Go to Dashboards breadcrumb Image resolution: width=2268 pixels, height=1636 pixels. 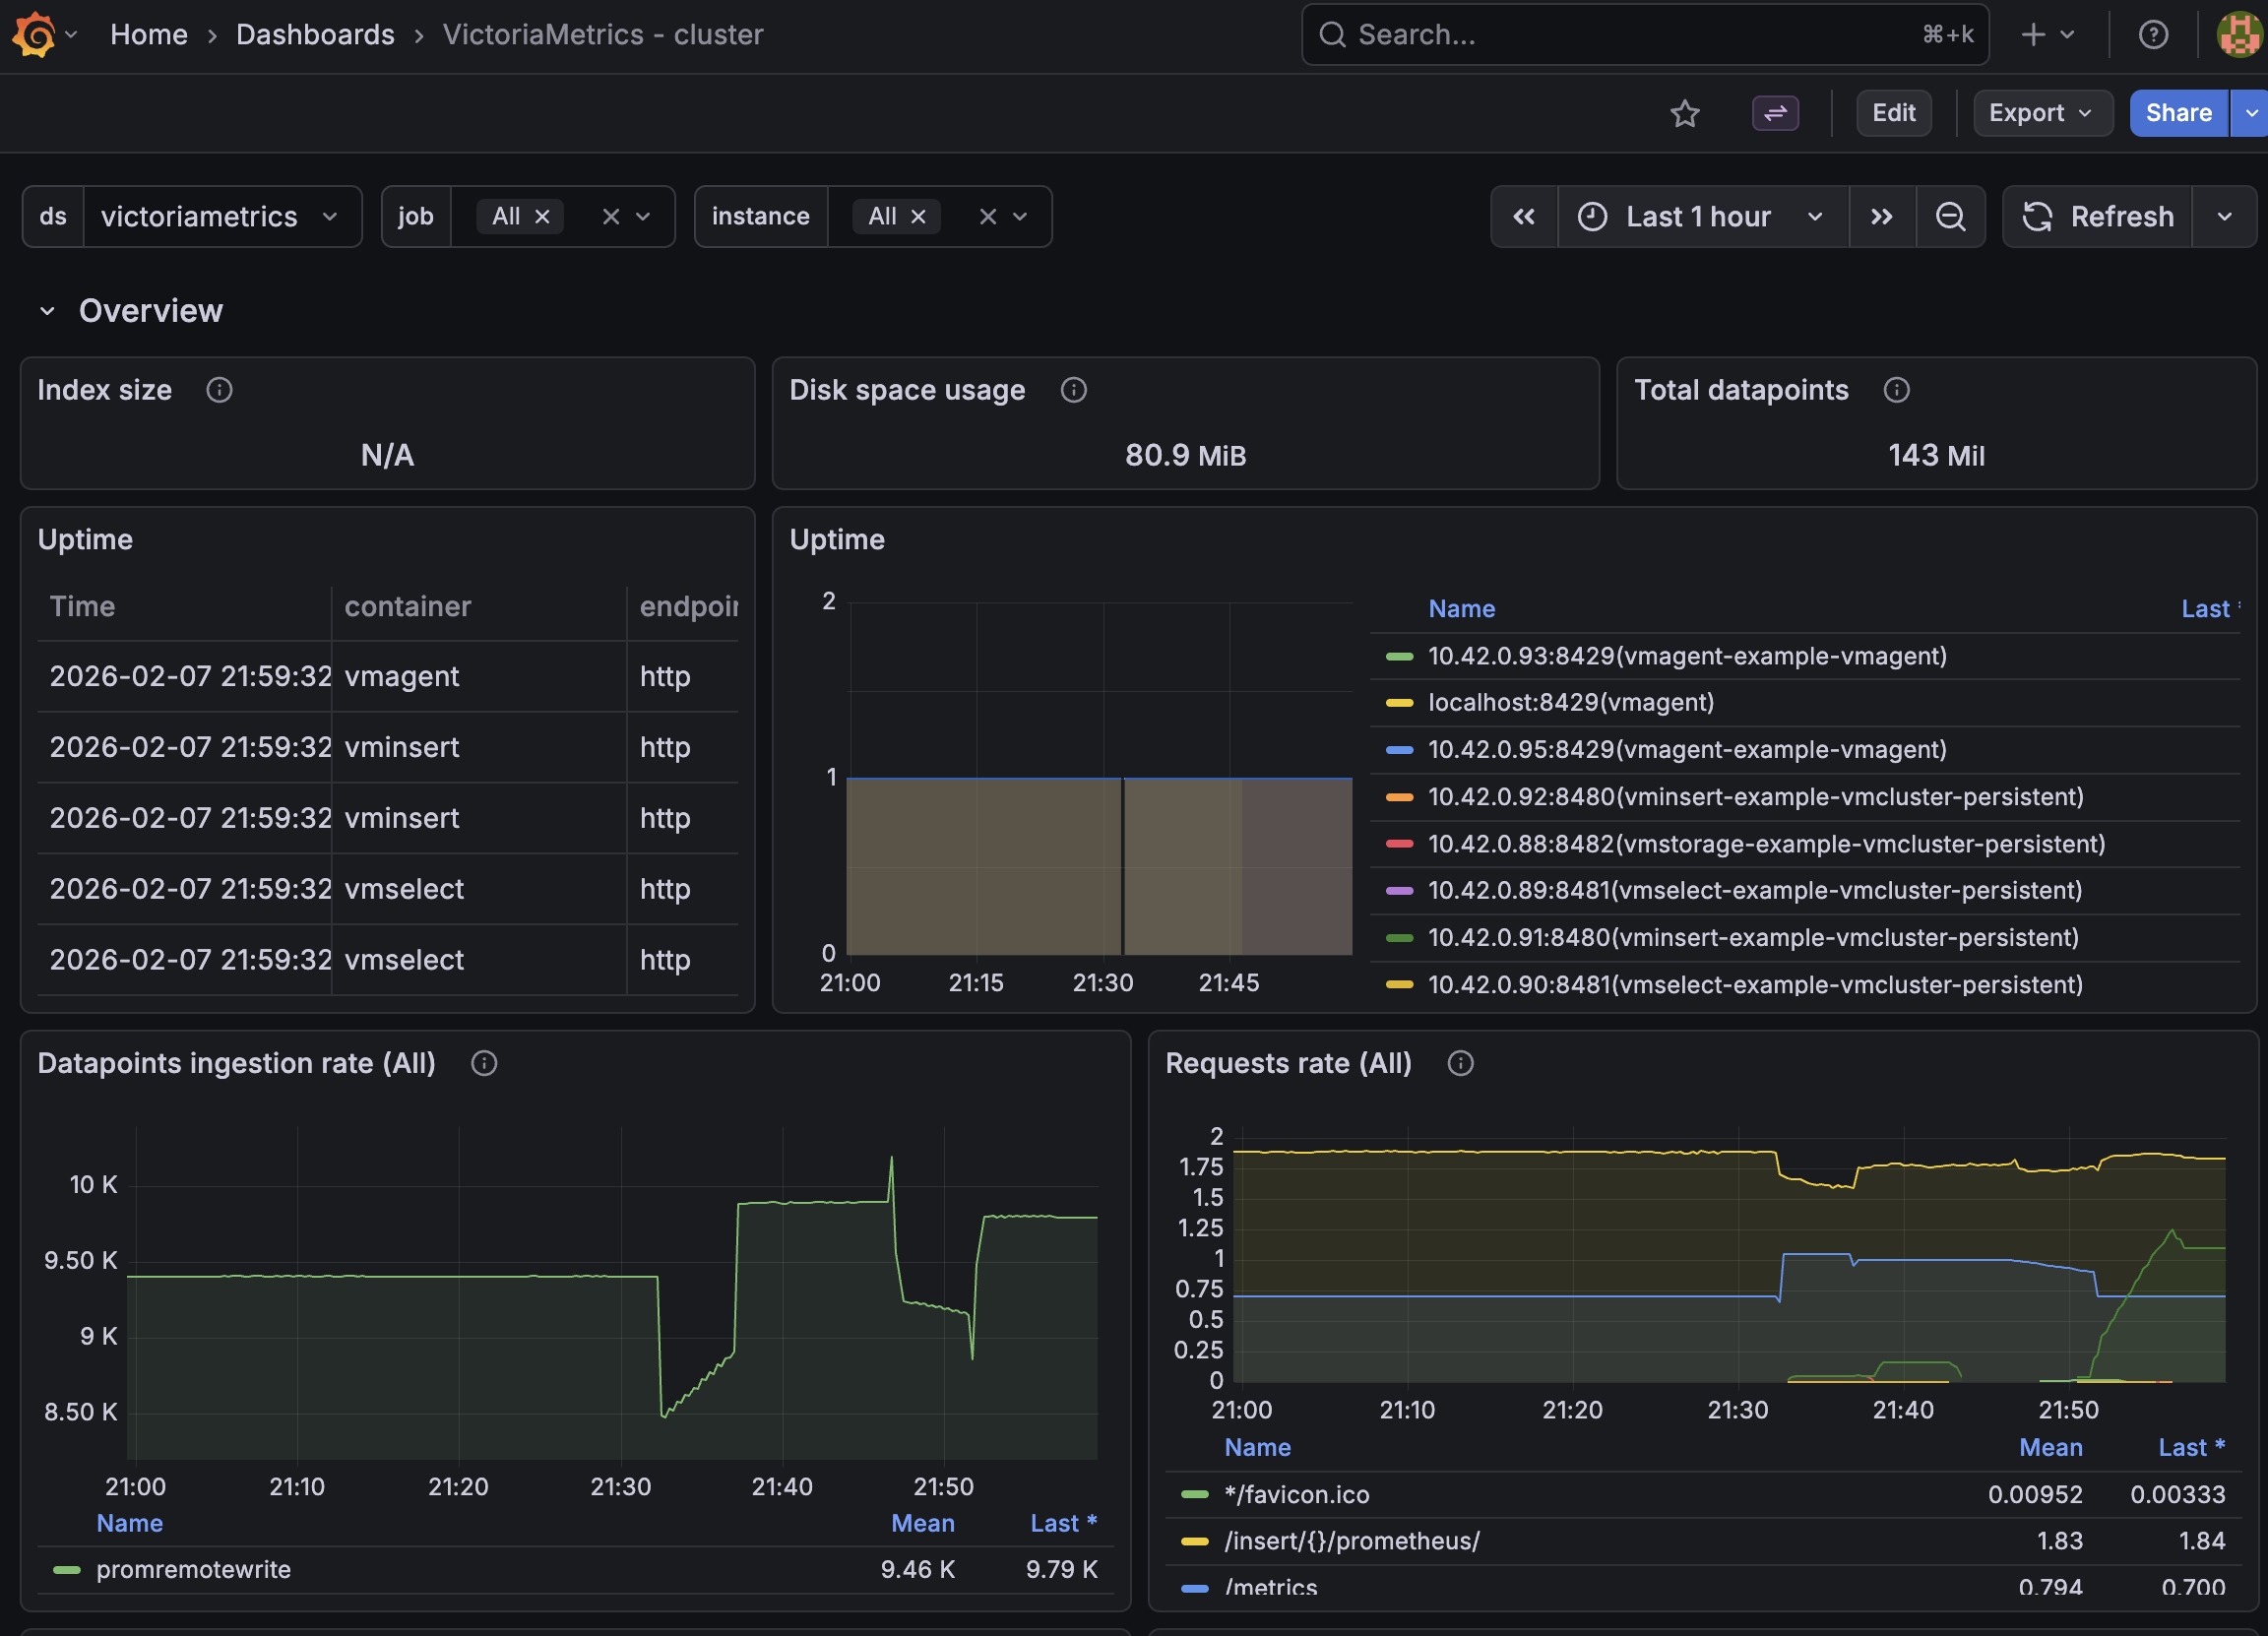click(x=315, y=35)
